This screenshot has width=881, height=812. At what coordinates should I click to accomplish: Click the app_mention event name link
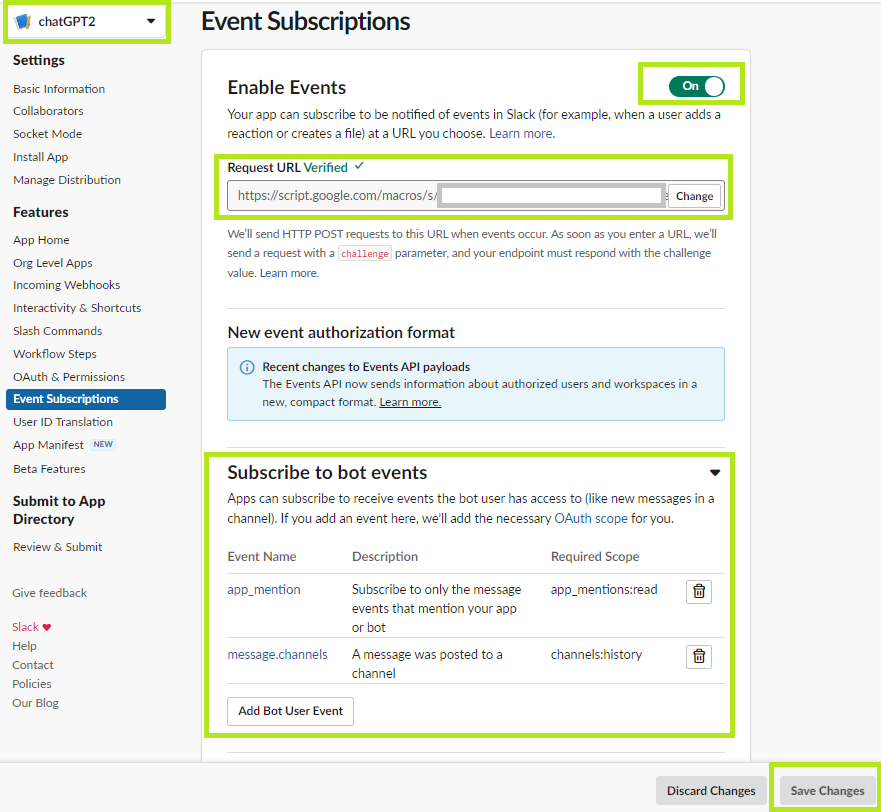tap(264, 590)
